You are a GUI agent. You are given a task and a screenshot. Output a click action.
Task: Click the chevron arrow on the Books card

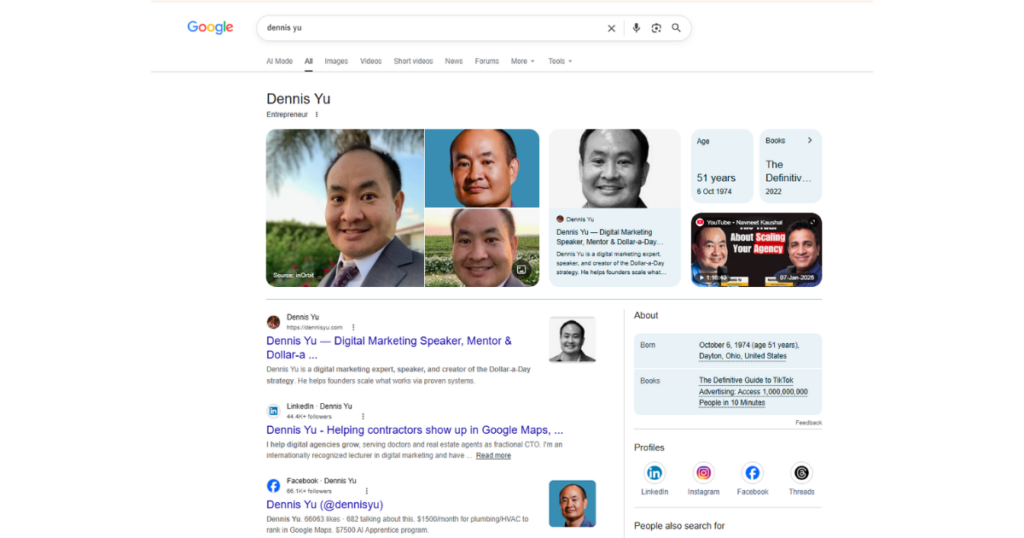tap(810, 140)
